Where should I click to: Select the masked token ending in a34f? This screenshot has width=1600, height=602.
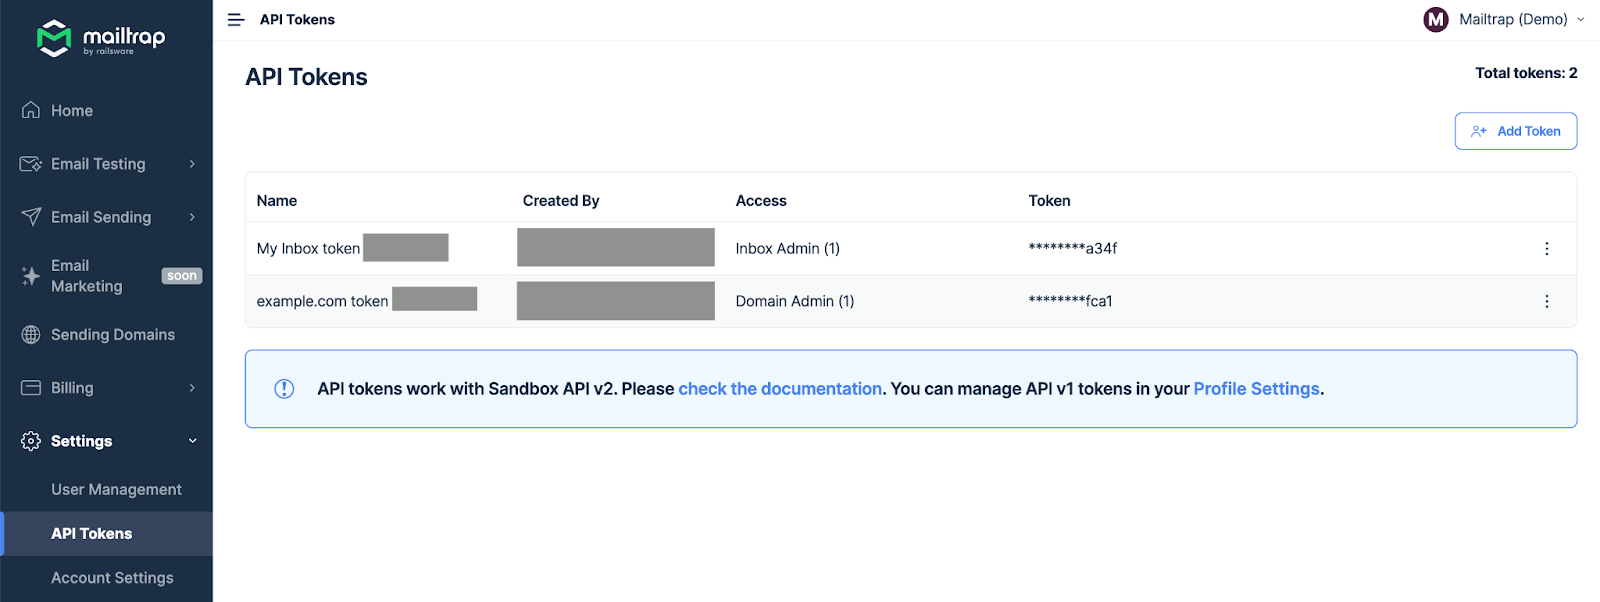[x=1072, y=249]
